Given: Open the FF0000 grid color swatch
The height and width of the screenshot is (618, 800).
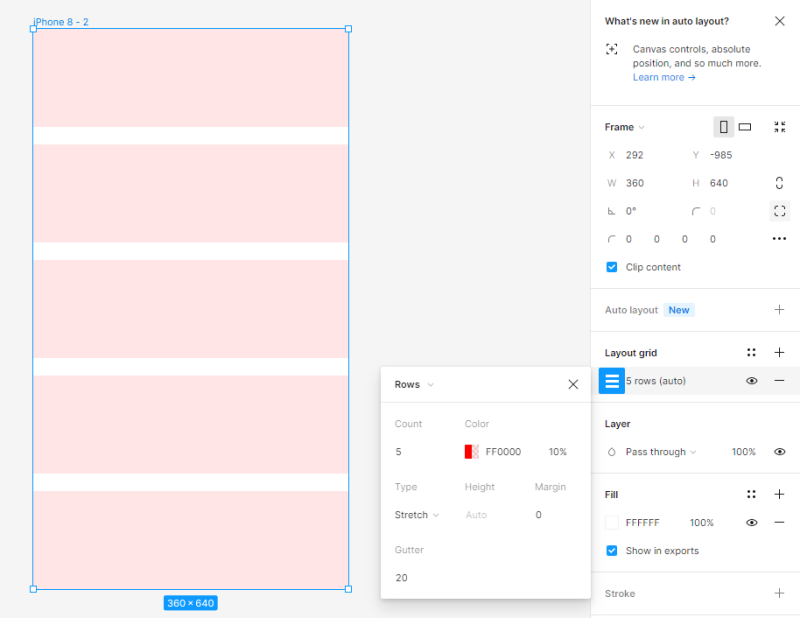Looking at the screenshot, I should (471, 452).
